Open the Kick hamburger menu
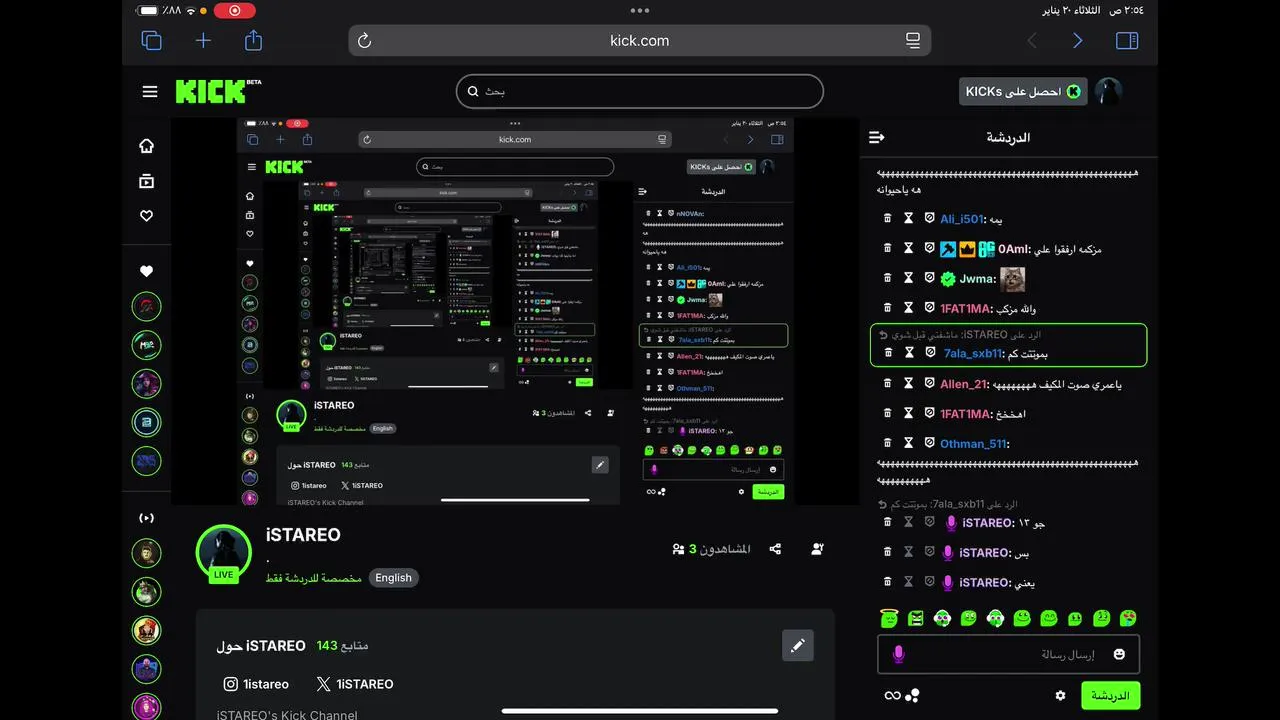The height and width of the screenshot is (720, 1280). pos(150,91)
